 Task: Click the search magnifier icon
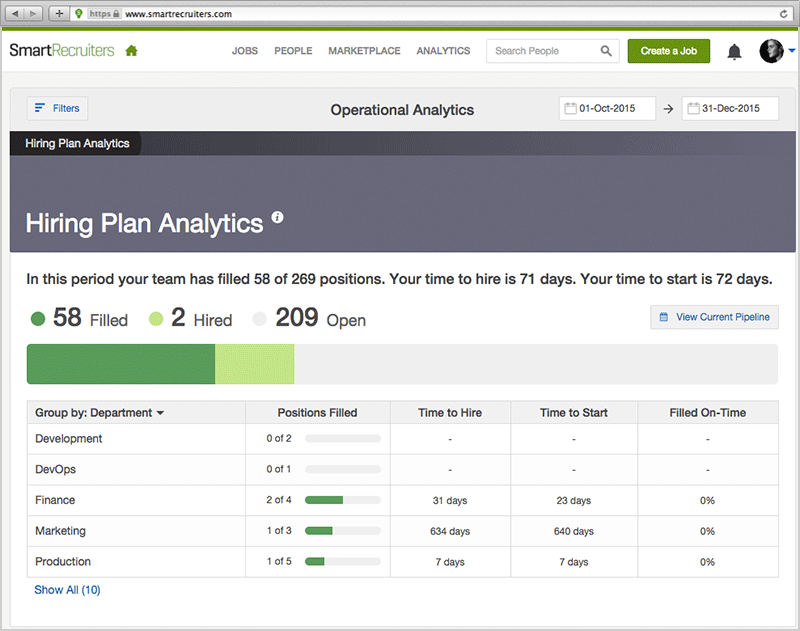tap(606, 51)
